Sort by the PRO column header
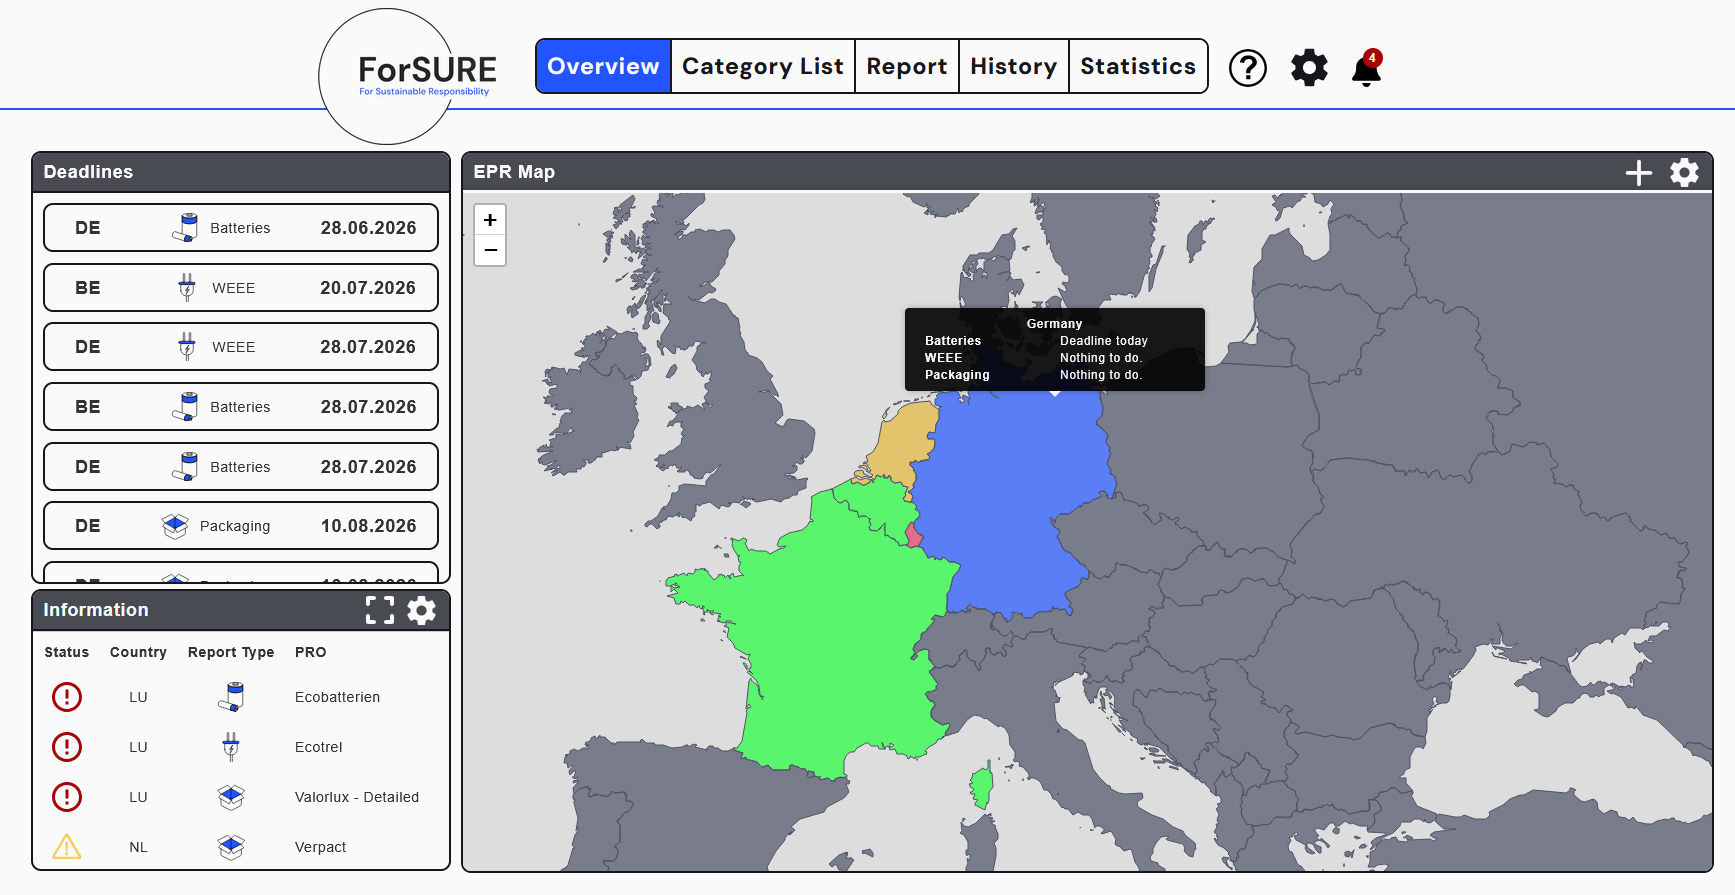 click(310, 652)
